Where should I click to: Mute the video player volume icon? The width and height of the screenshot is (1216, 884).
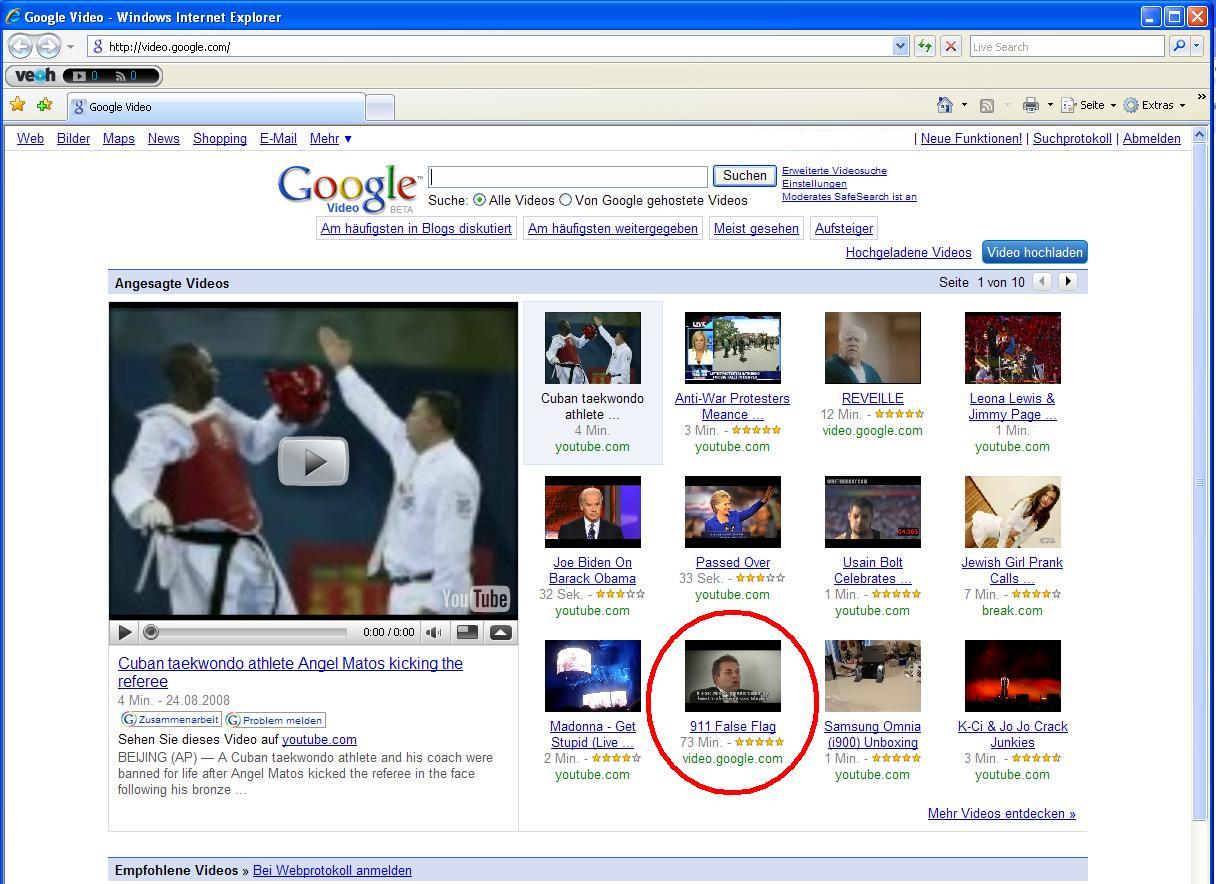coord(434,632)
